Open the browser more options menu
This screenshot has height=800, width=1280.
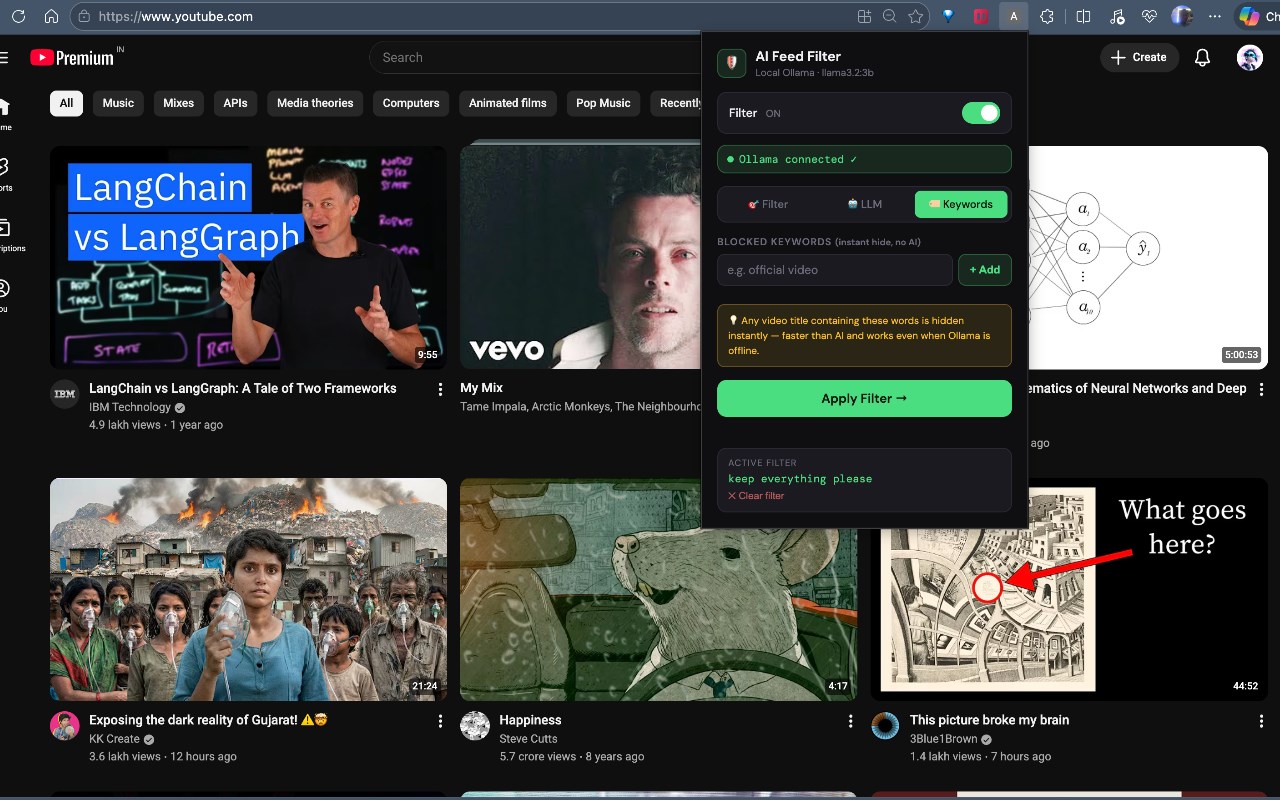click(x=1215, y=16)
